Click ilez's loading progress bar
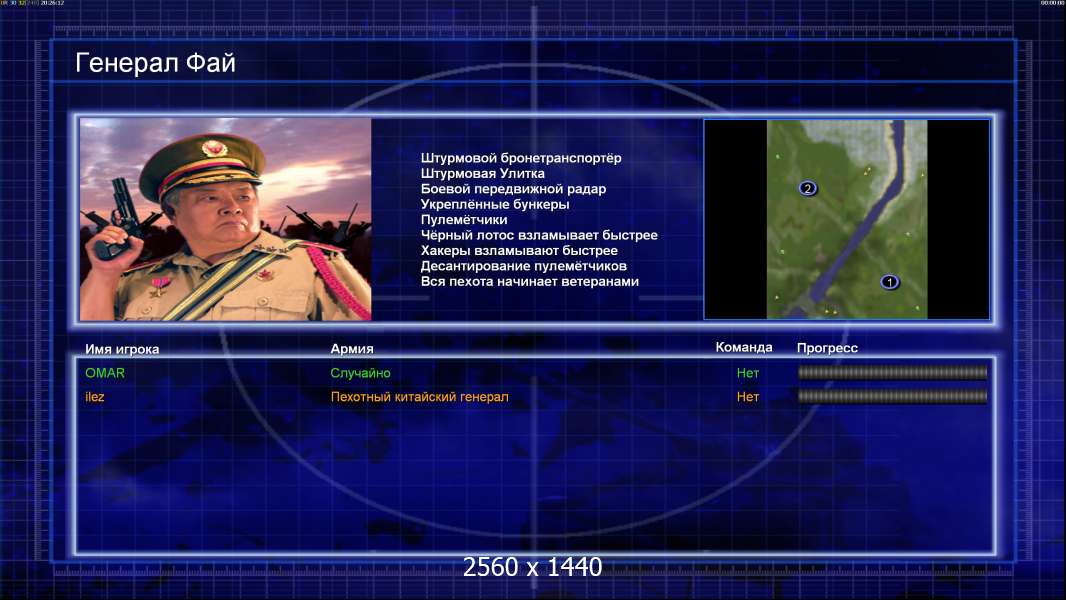Image resolution: width=1066 pixels, height=600 pixels. (x=893, y=396)
